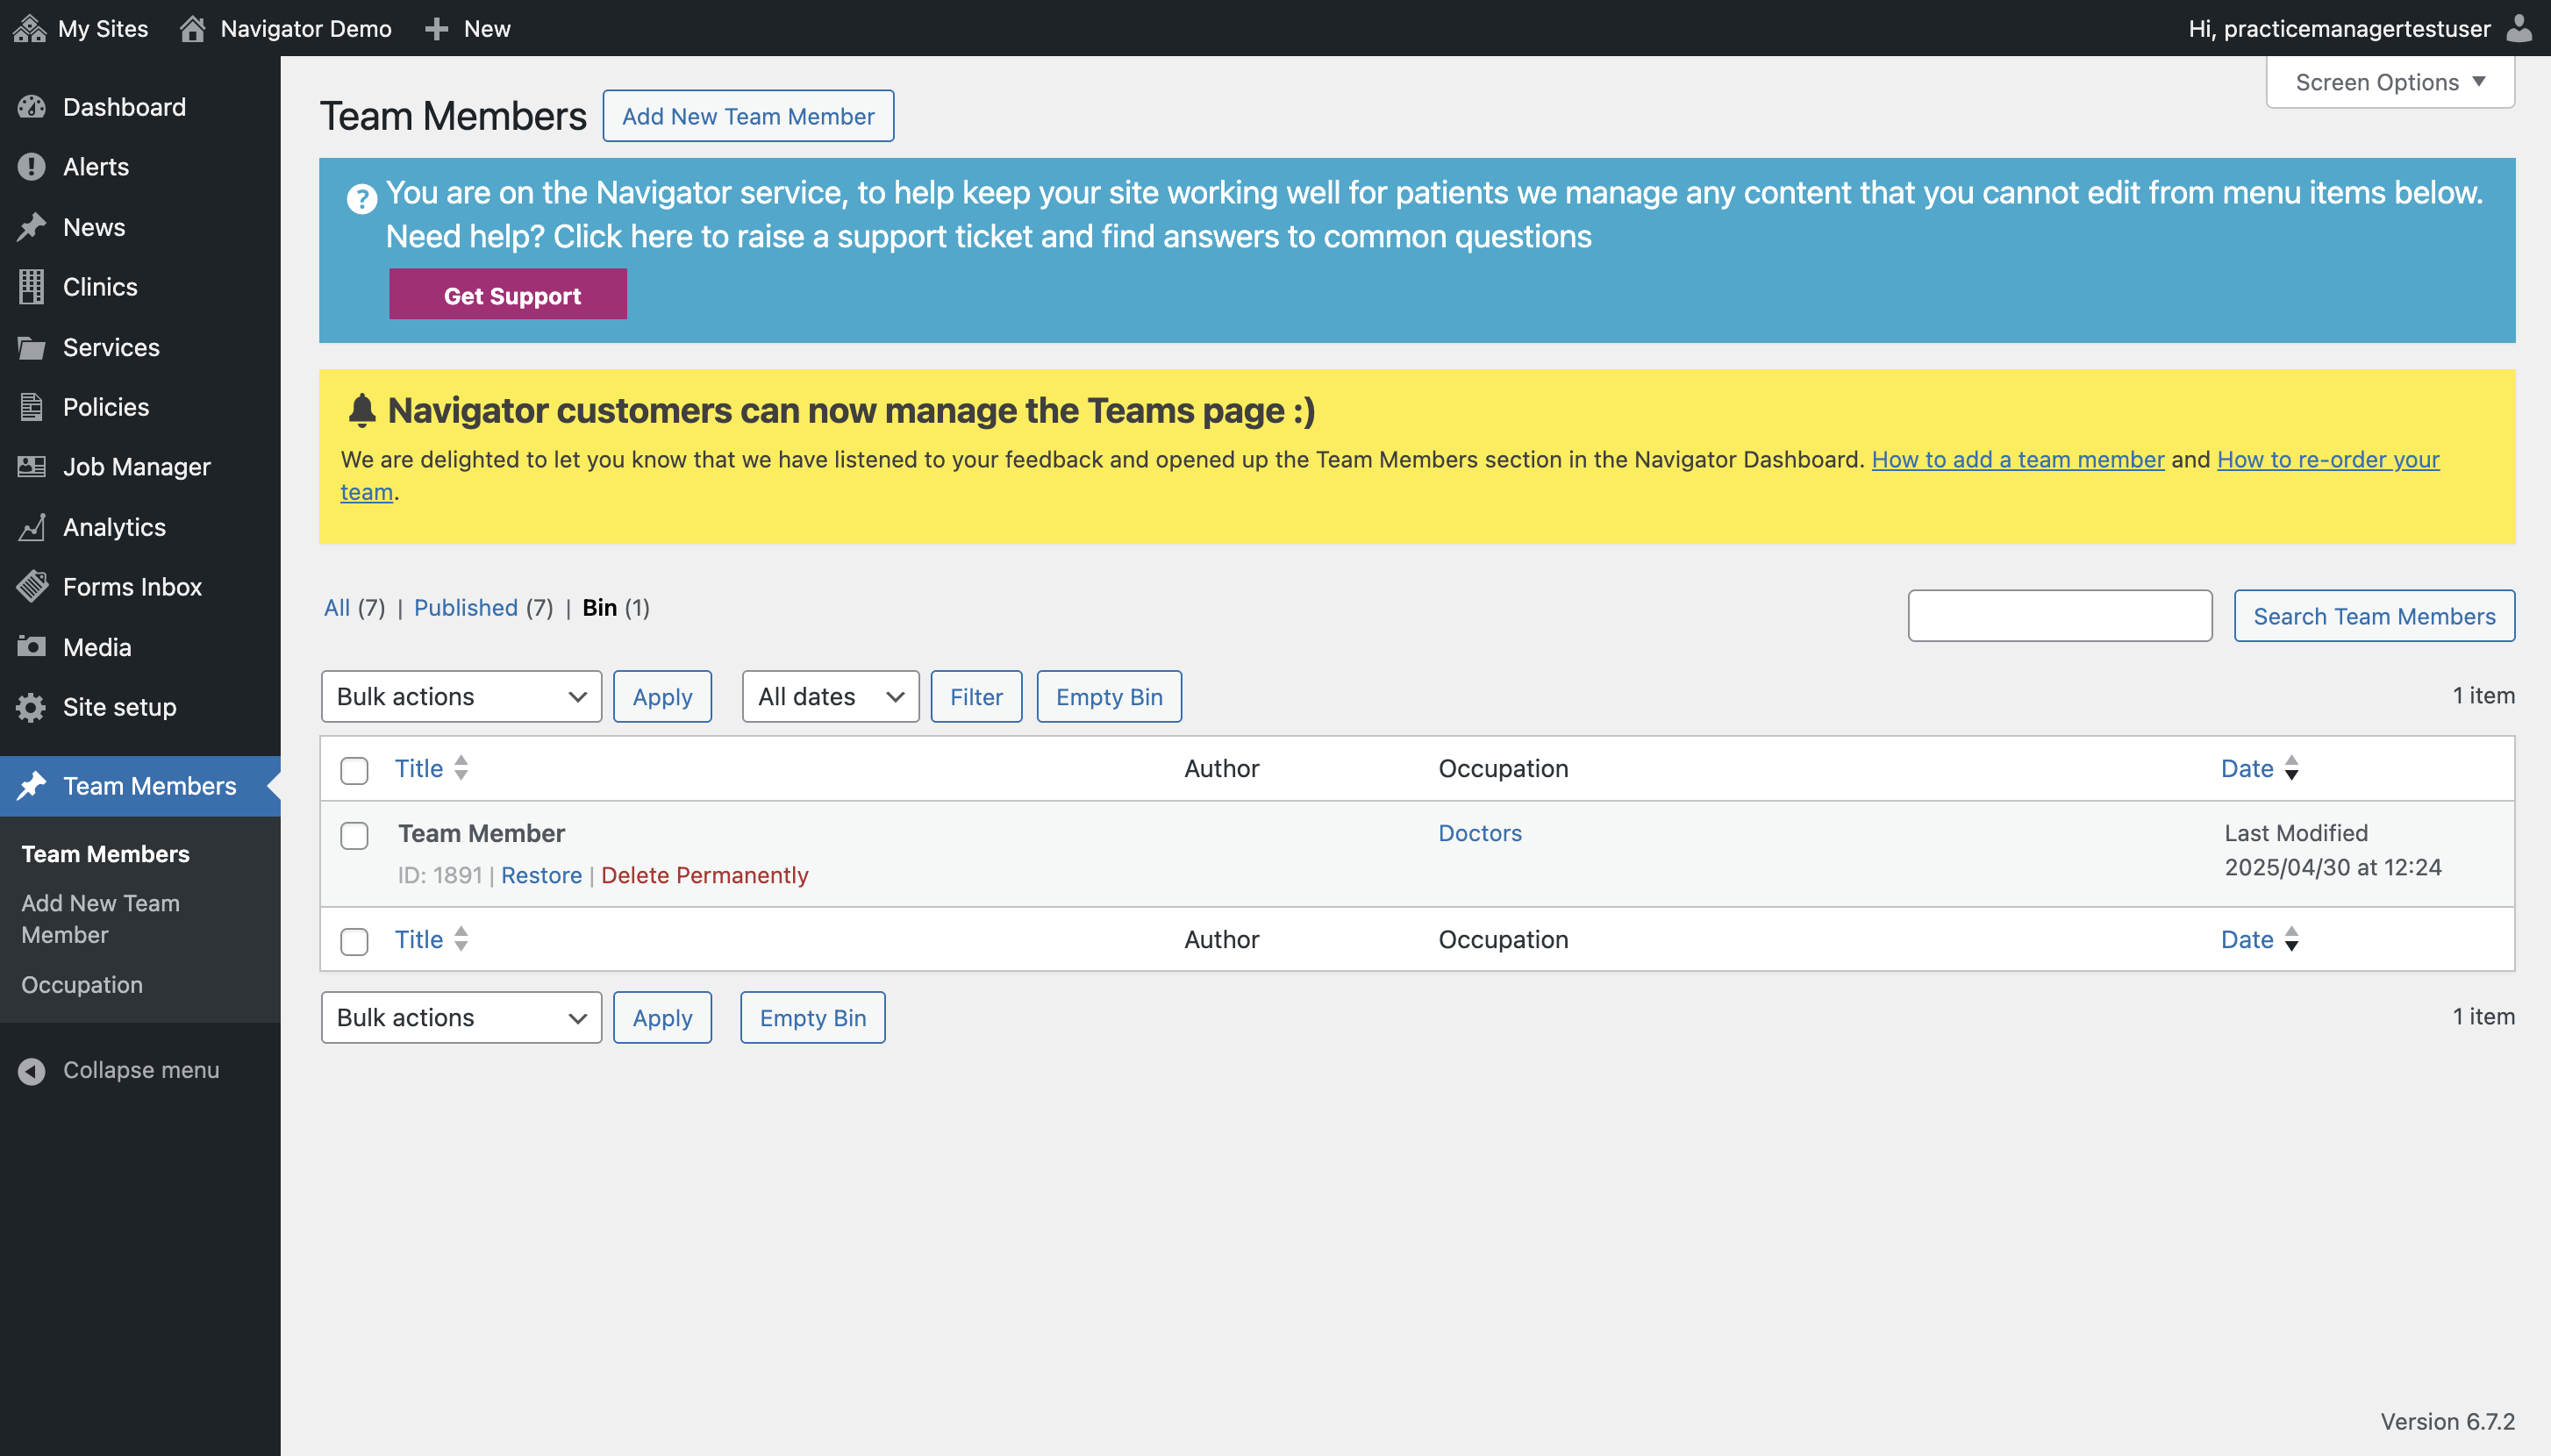Open the Clinics building icon
This screenshot has width=2551, height=1456.
pyautogui.click(x=31, y=287)
